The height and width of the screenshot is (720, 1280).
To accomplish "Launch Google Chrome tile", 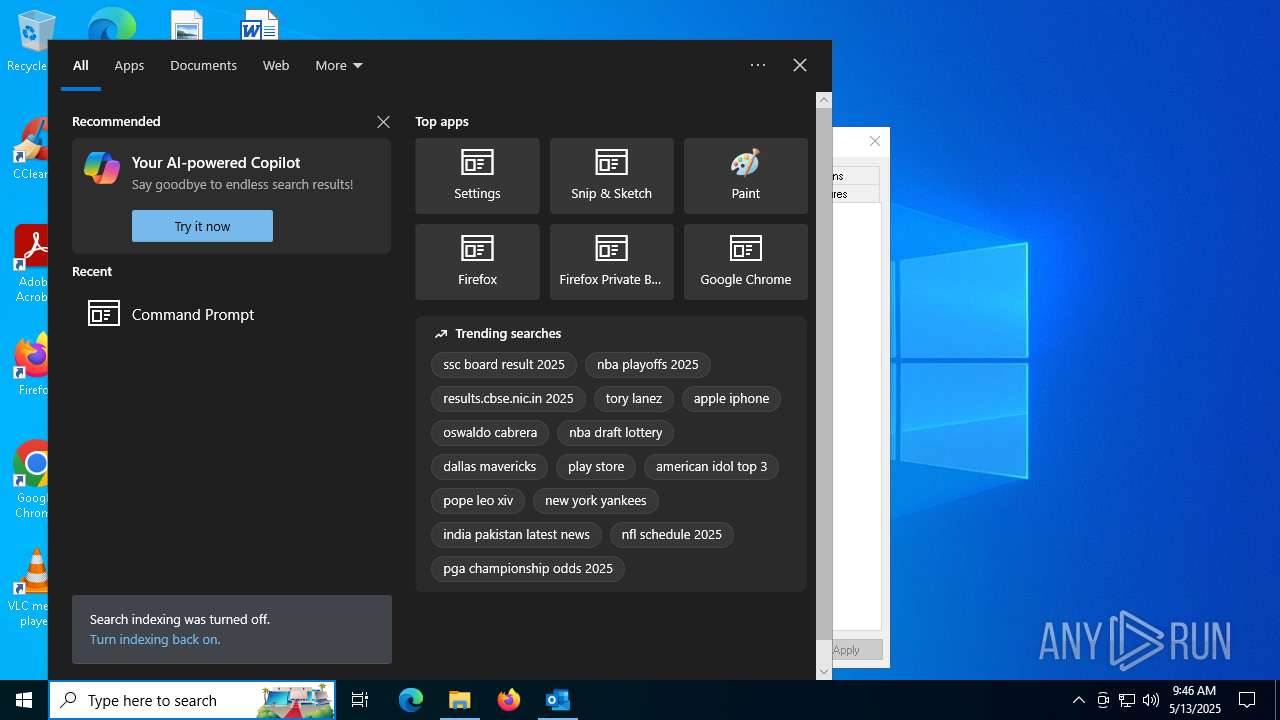I will [x=745, y=262].
